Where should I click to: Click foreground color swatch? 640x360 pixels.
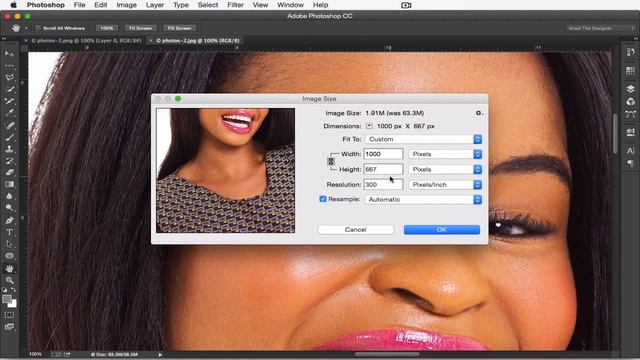click(7, 299)
